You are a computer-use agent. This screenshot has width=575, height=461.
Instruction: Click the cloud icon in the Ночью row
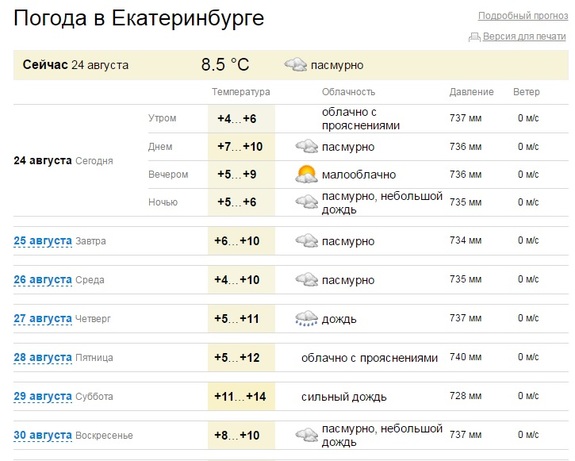[307, 202]
